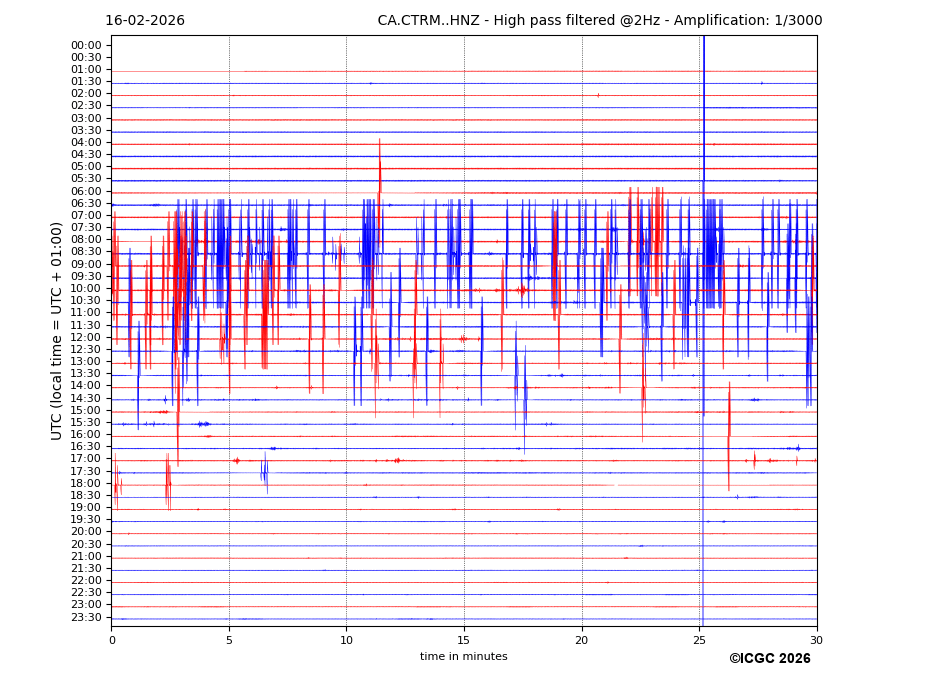Click the 'time in minutes' axis label
Screen dimensions: 927x696
463,657
